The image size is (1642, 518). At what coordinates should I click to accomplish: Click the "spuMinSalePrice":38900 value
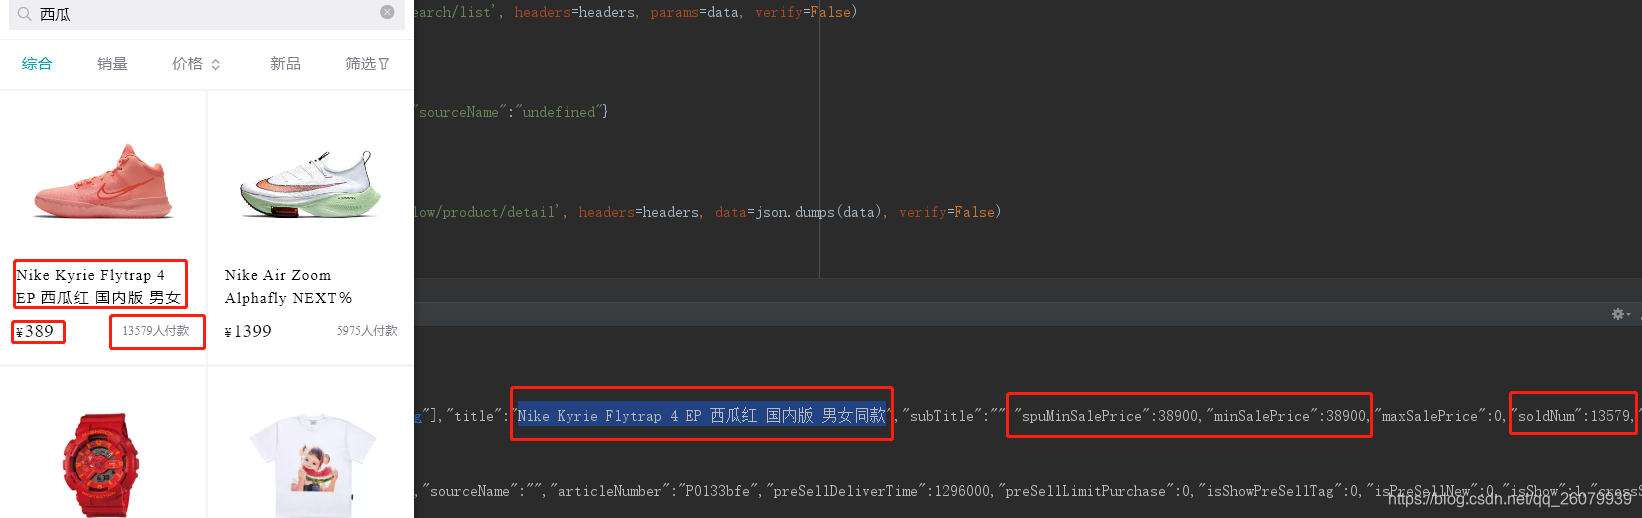(x=1106, y=416)
